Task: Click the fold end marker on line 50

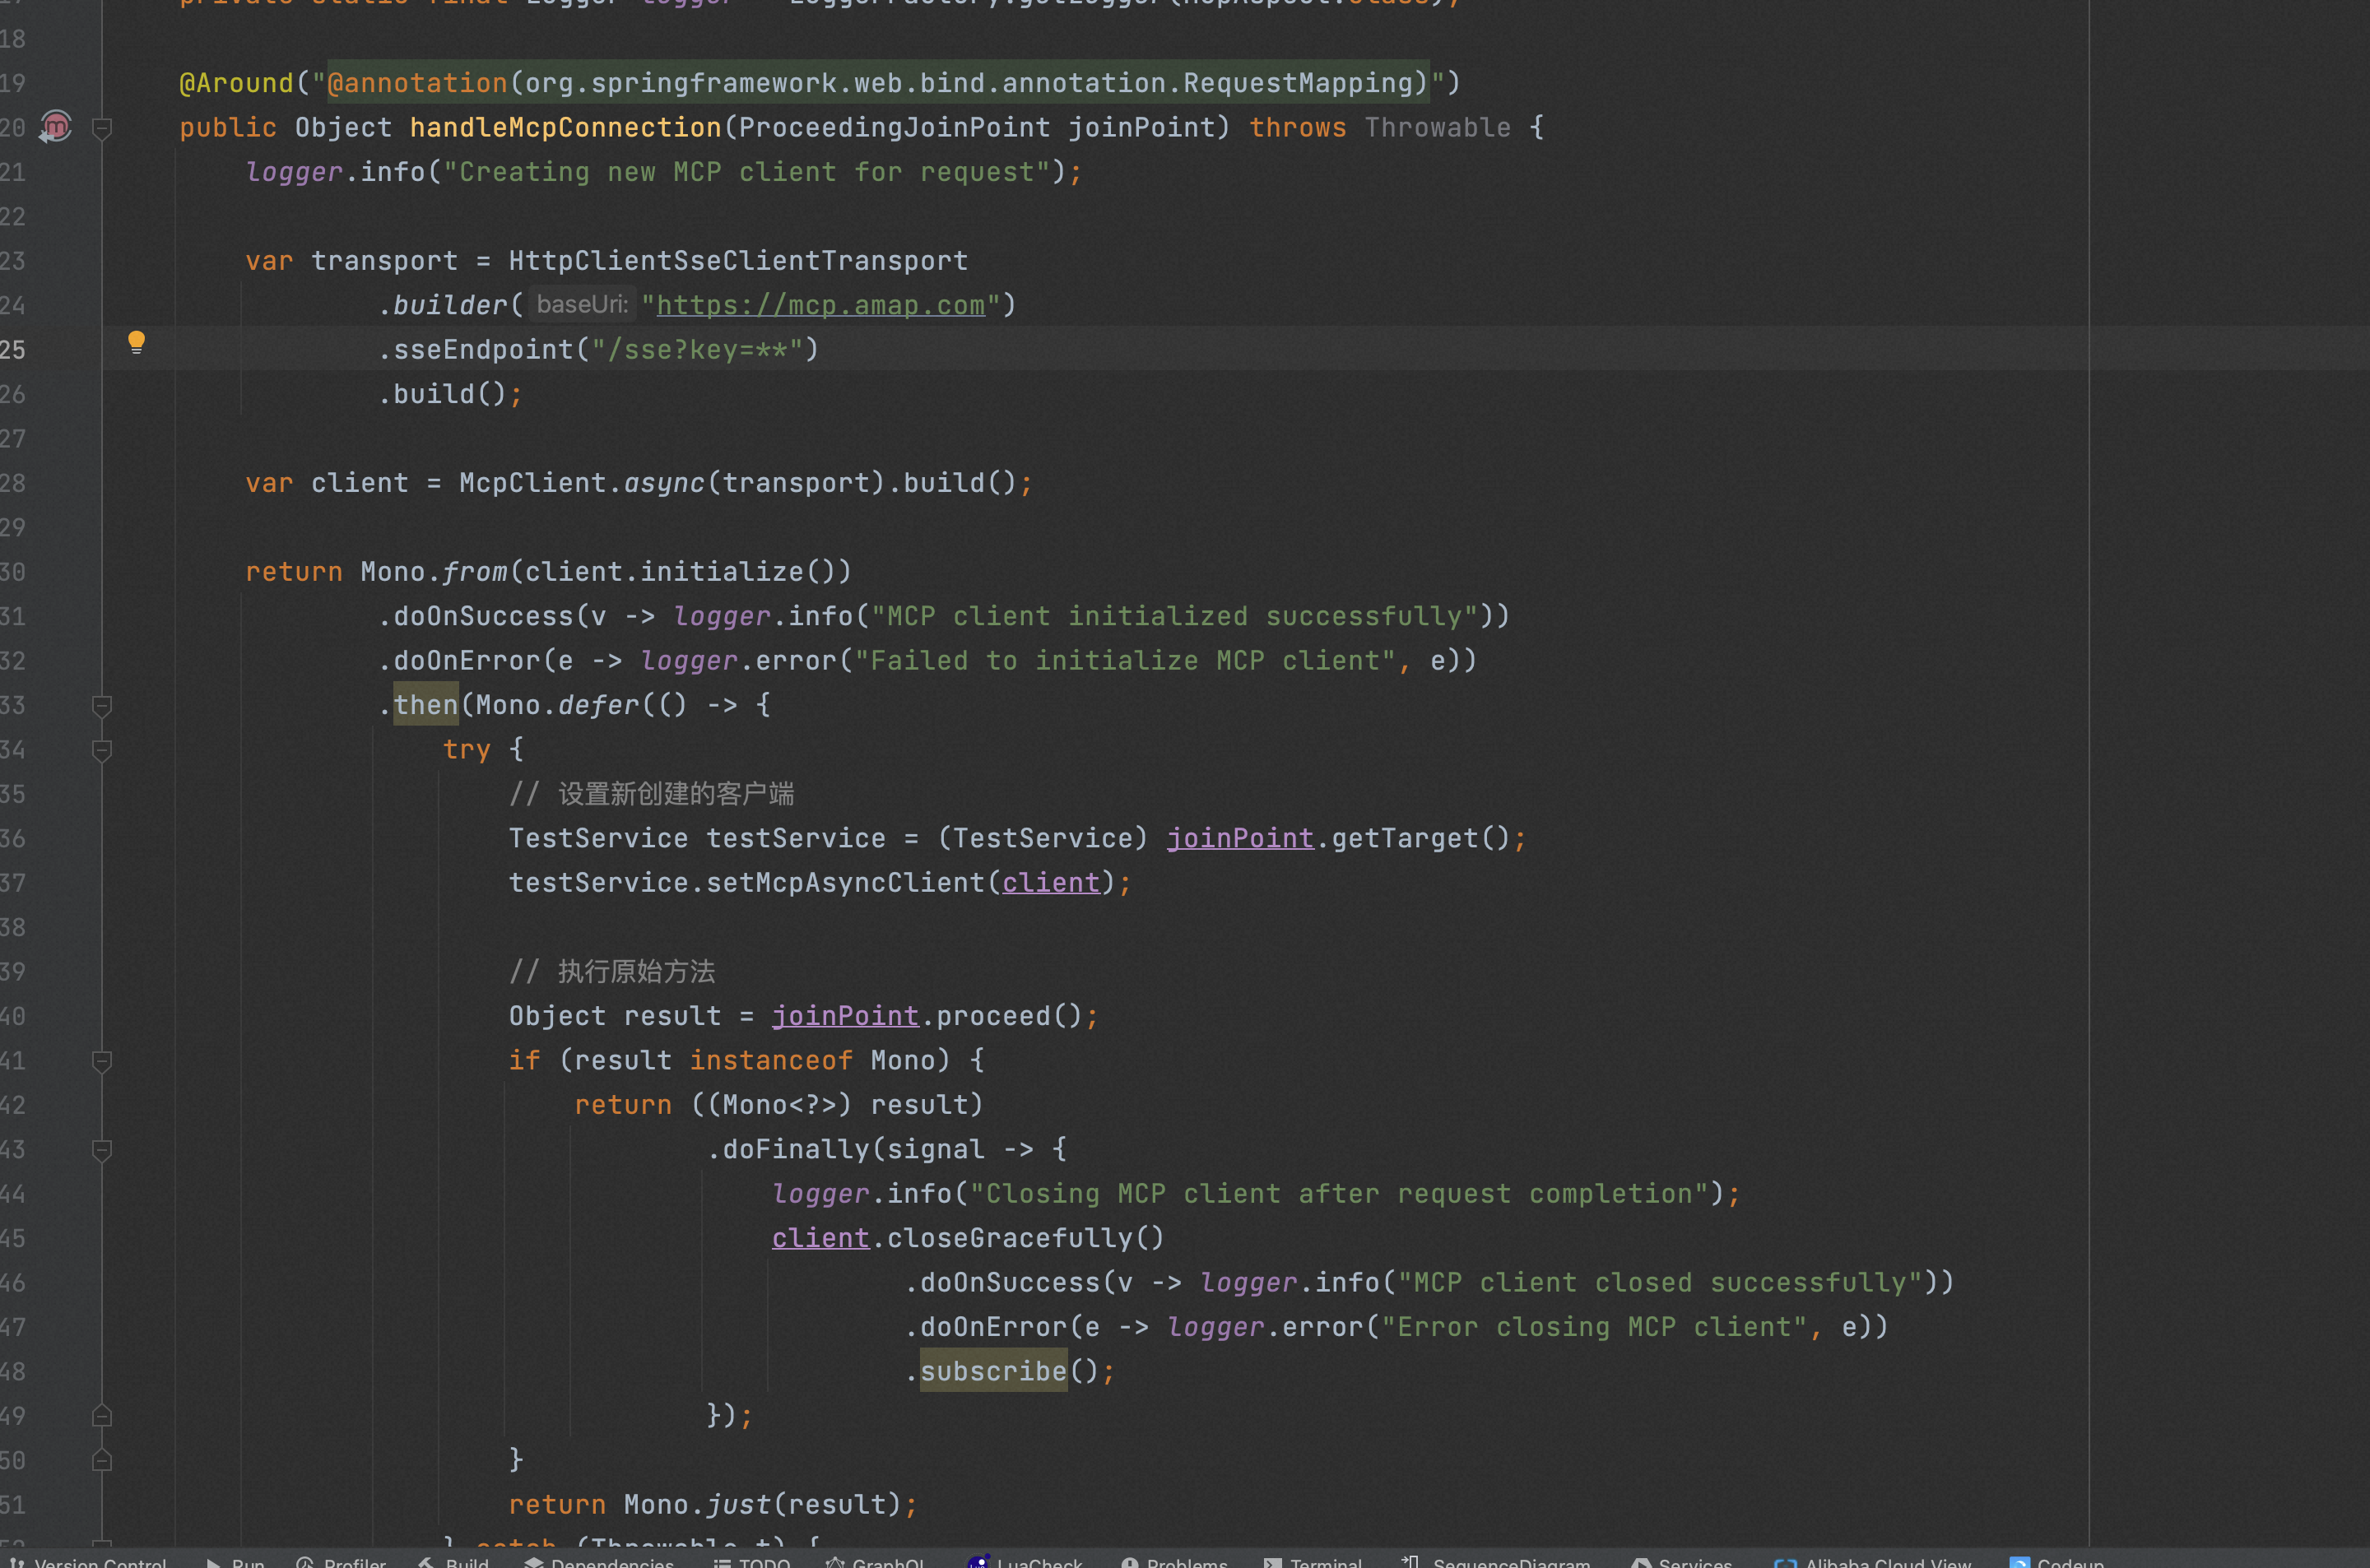Action: (101, 1461)
